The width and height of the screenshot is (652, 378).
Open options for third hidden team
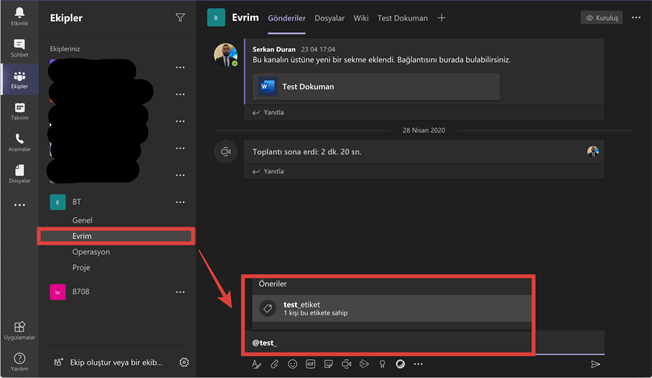[x=180, y=121]
